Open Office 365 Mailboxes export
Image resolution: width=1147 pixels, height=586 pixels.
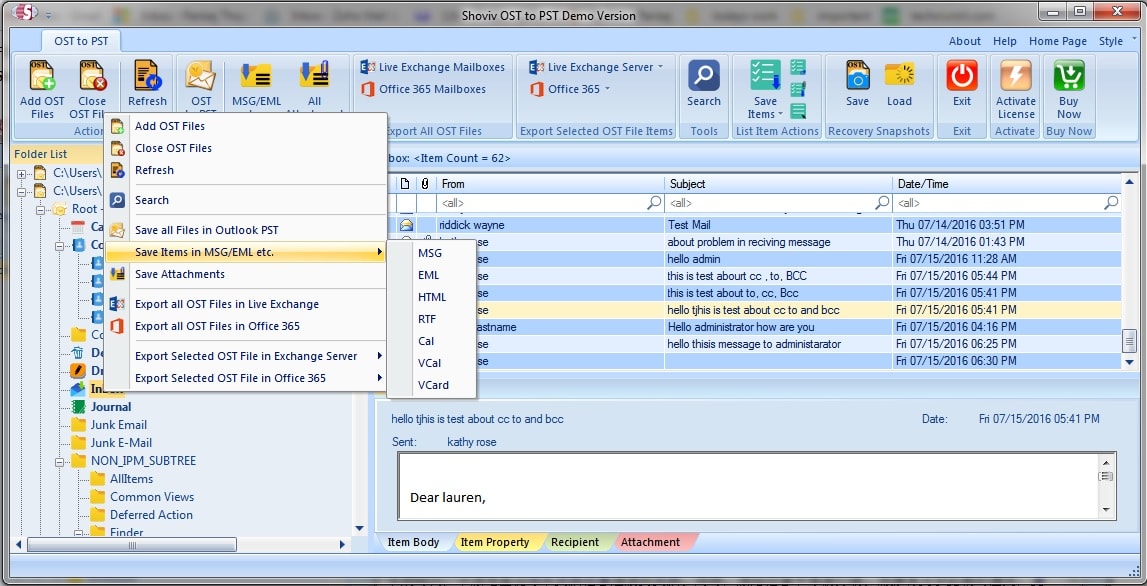(x=424, y=89)
